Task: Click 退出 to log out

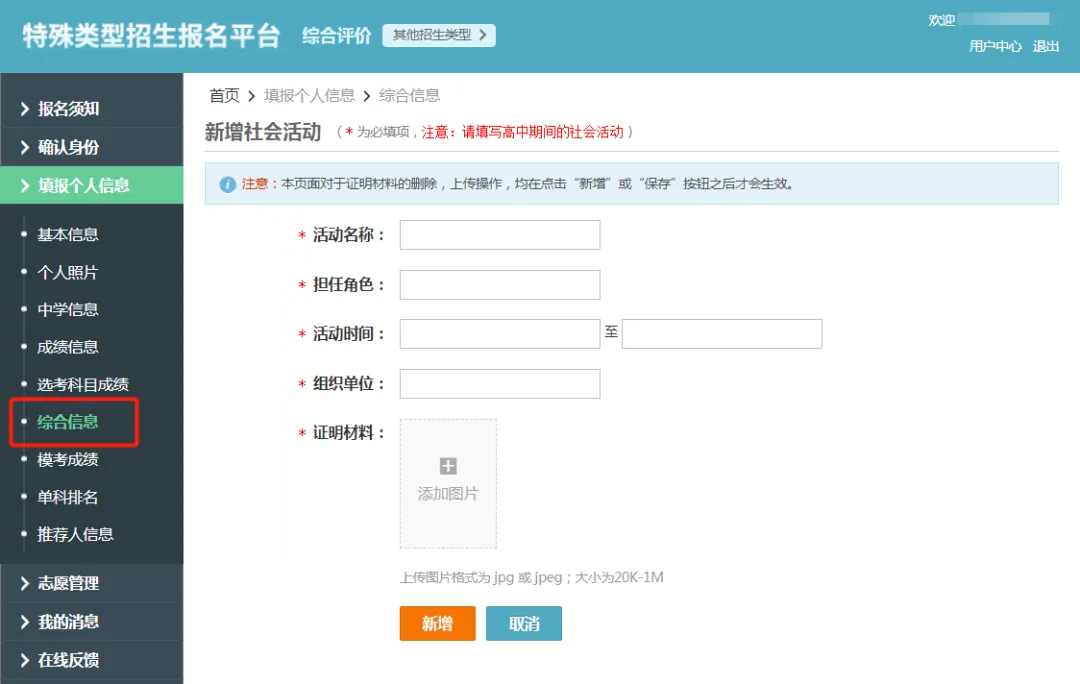Action: coord(1046,46)
